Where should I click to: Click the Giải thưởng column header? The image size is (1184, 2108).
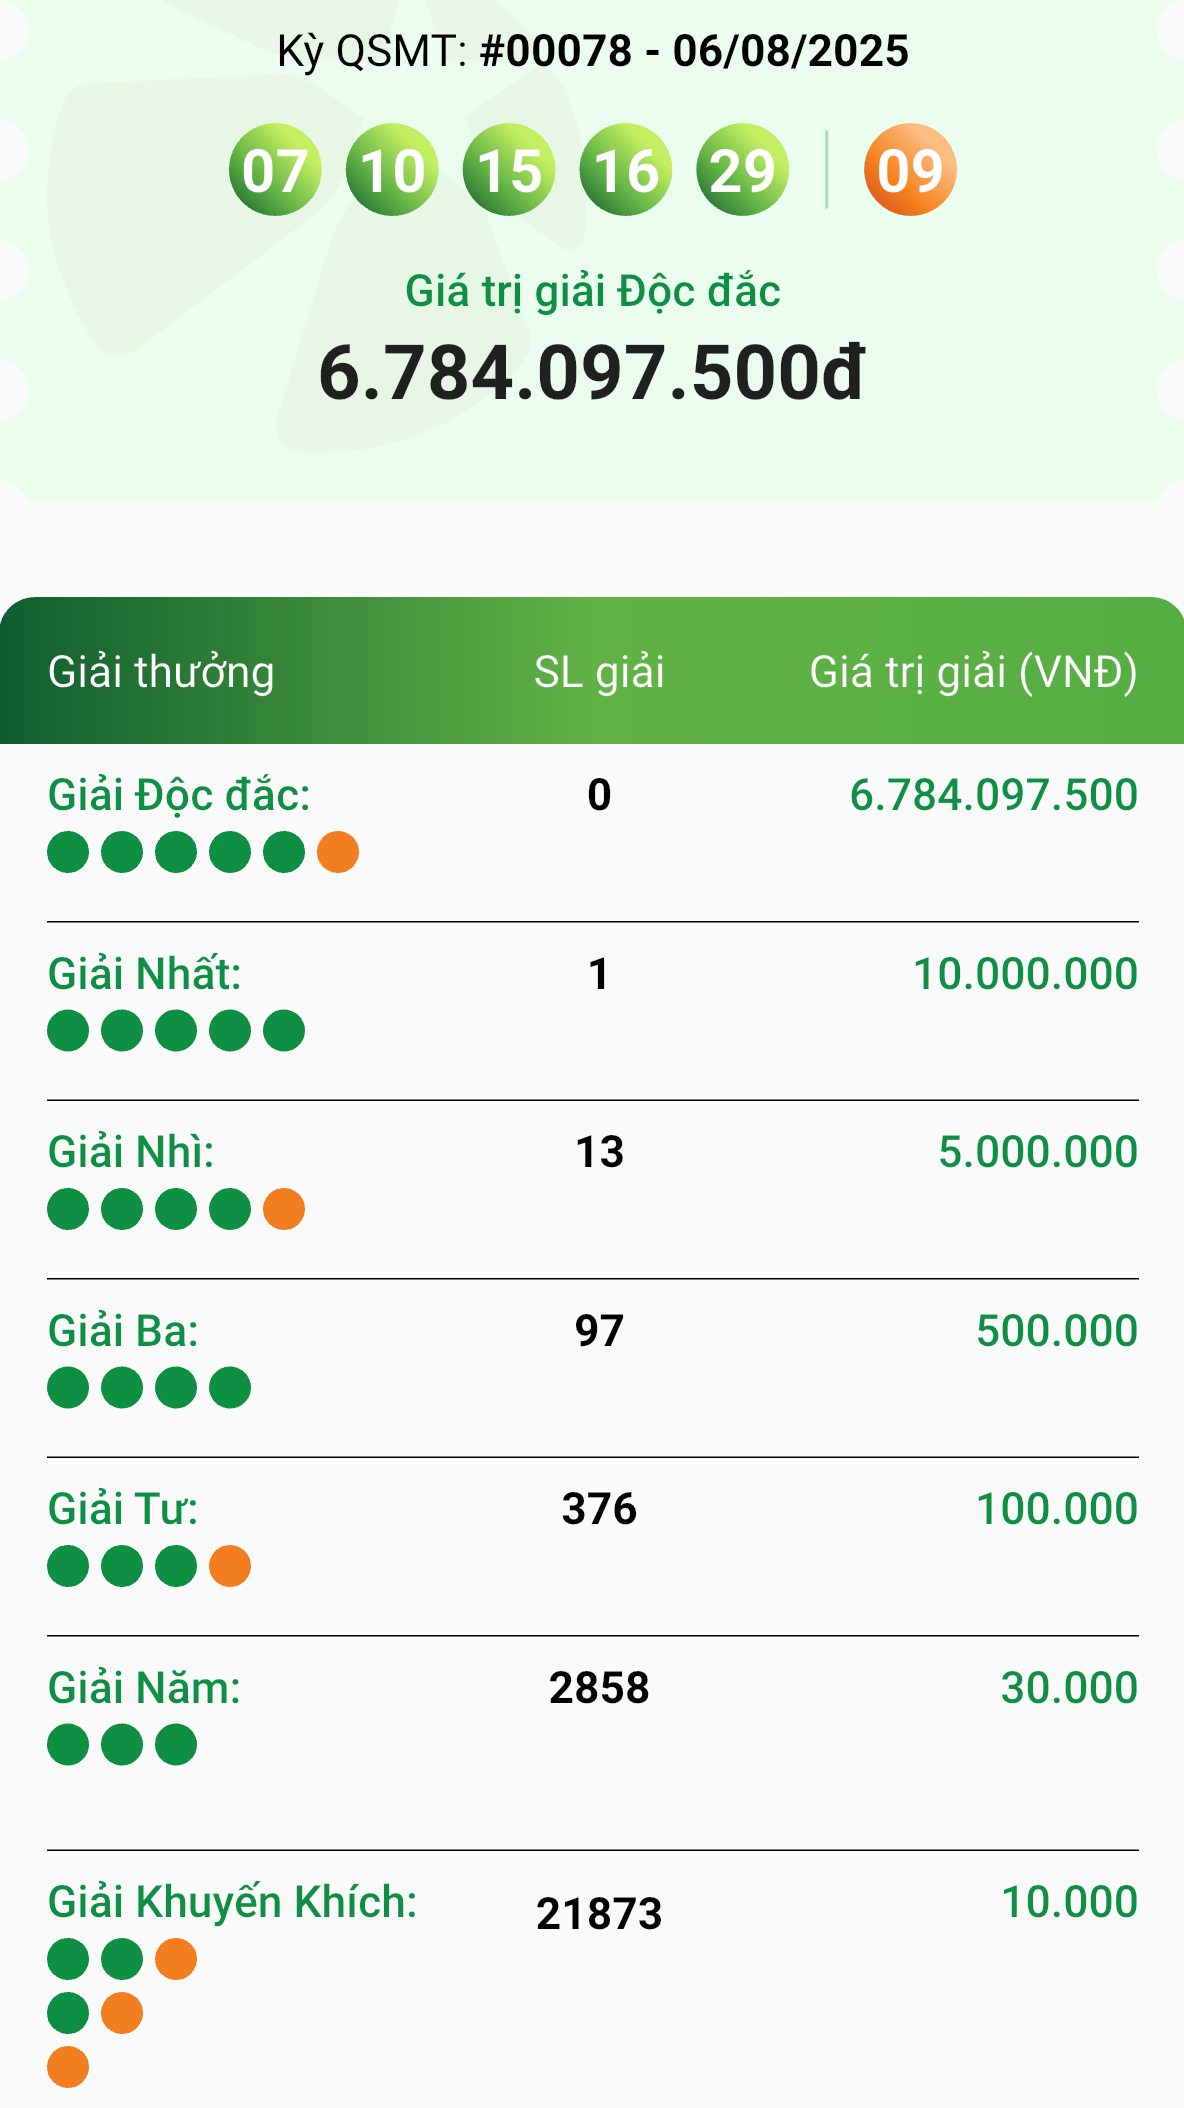[x=161, y=672]
